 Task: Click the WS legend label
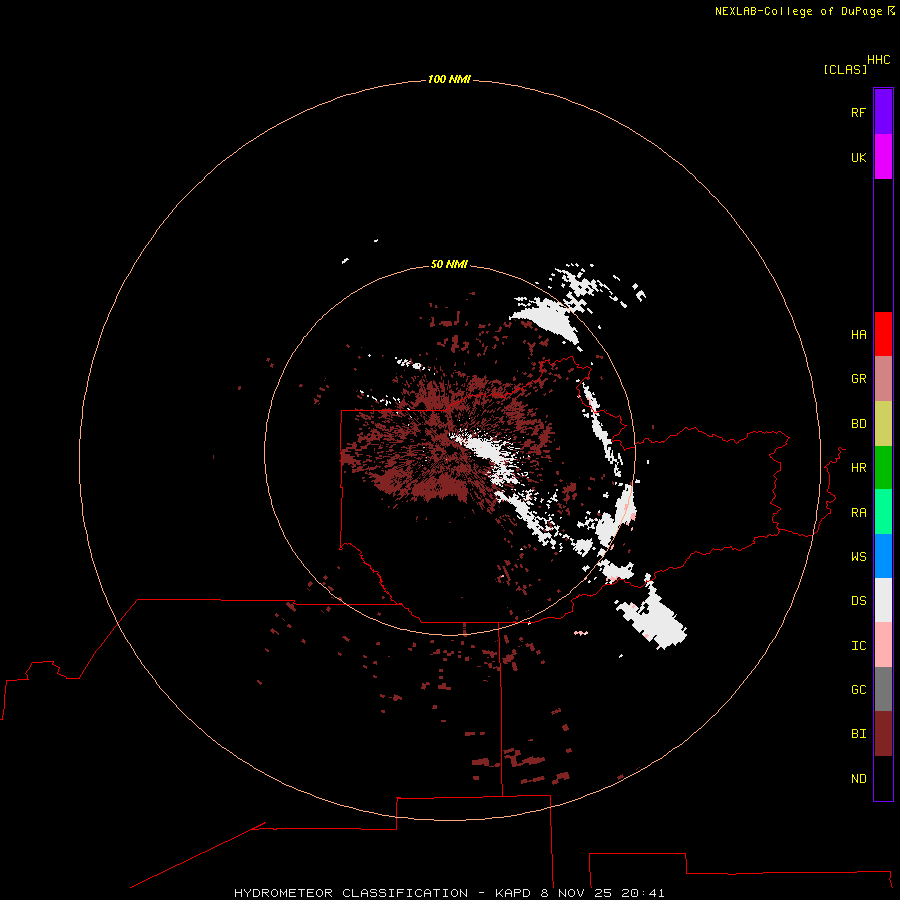[858, 557]
